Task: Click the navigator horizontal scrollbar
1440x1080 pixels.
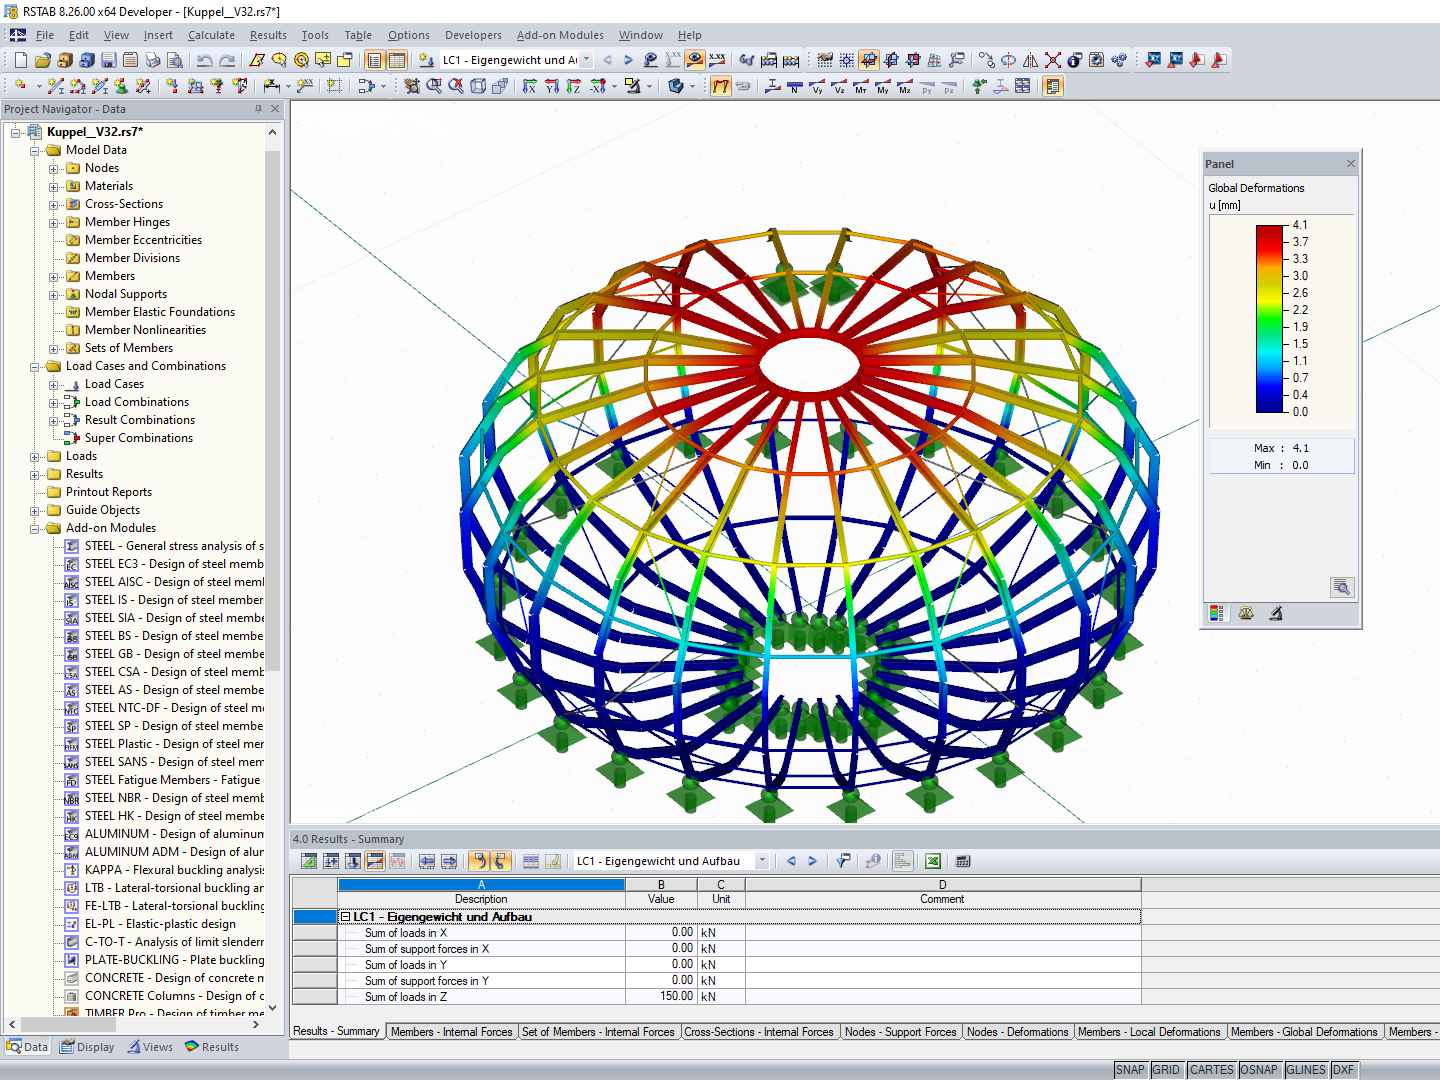Action: pyautogui.click(x=70, y=1024)
